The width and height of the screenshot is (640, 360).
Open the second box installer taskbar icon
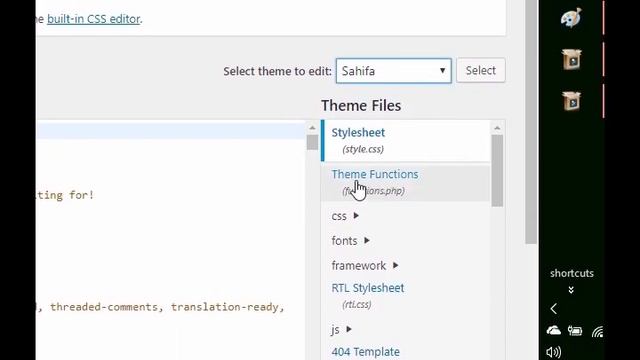571,101
